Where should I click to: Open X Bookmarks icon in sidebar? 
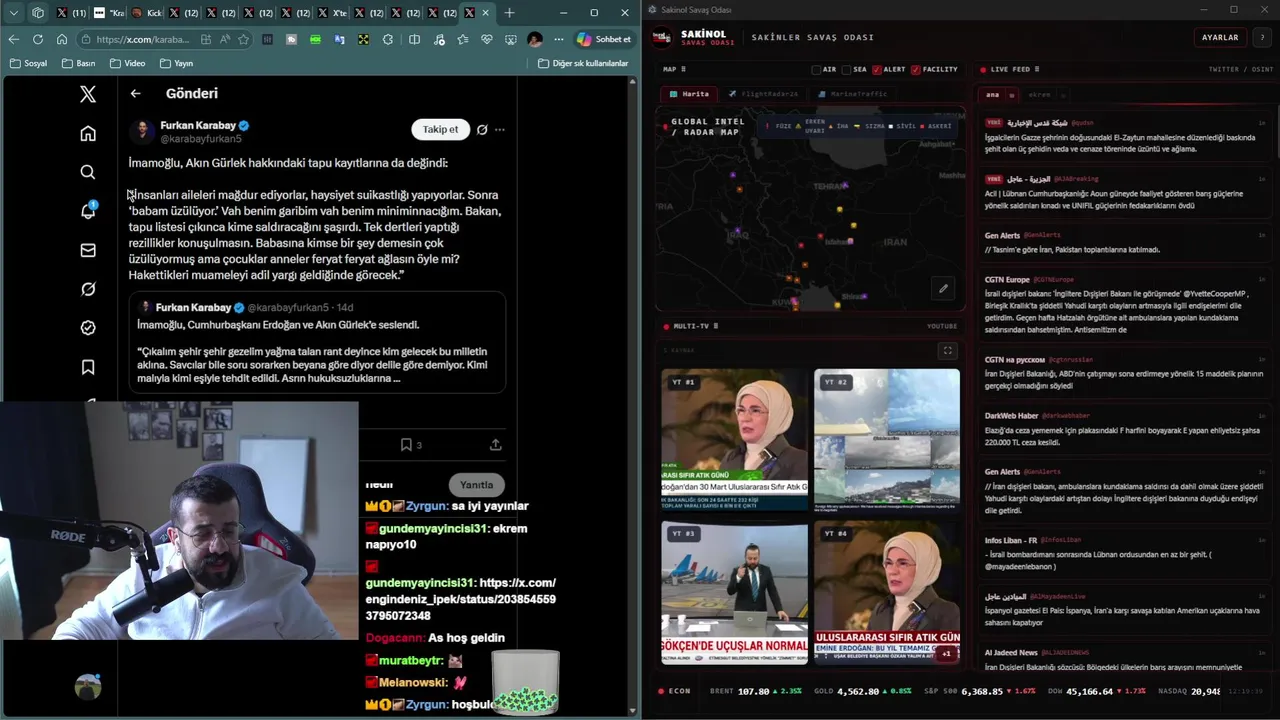[88, 367]
